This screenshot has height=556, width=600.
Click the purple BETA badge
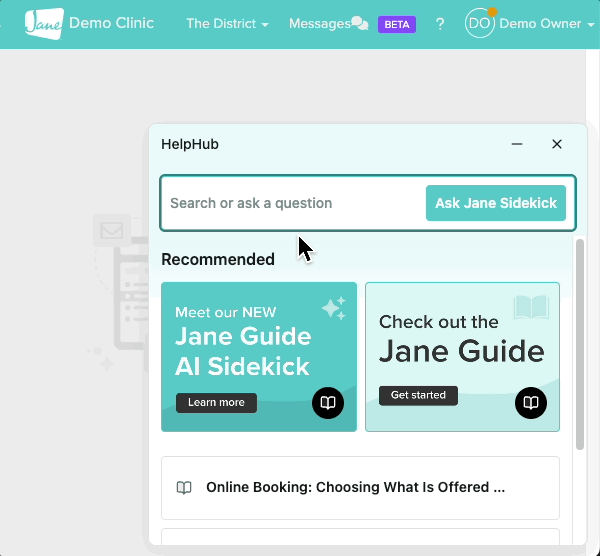pyautogui.click(x=397, y=24)
